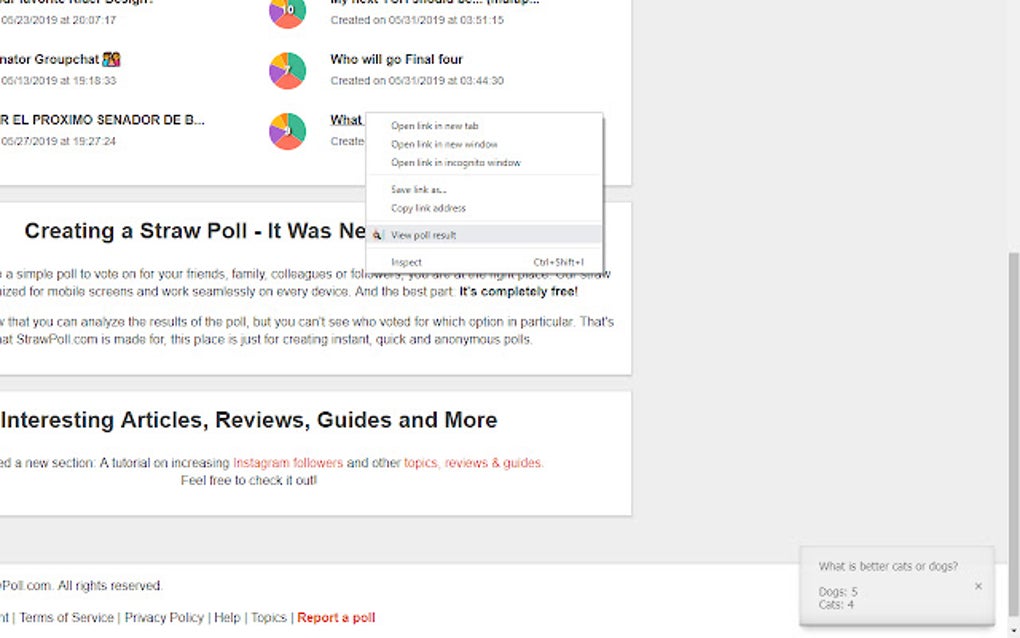This screenshot has width=1020, height=638.
Task: Open the Privacy Policy page
Action: (x=164, y=617)
